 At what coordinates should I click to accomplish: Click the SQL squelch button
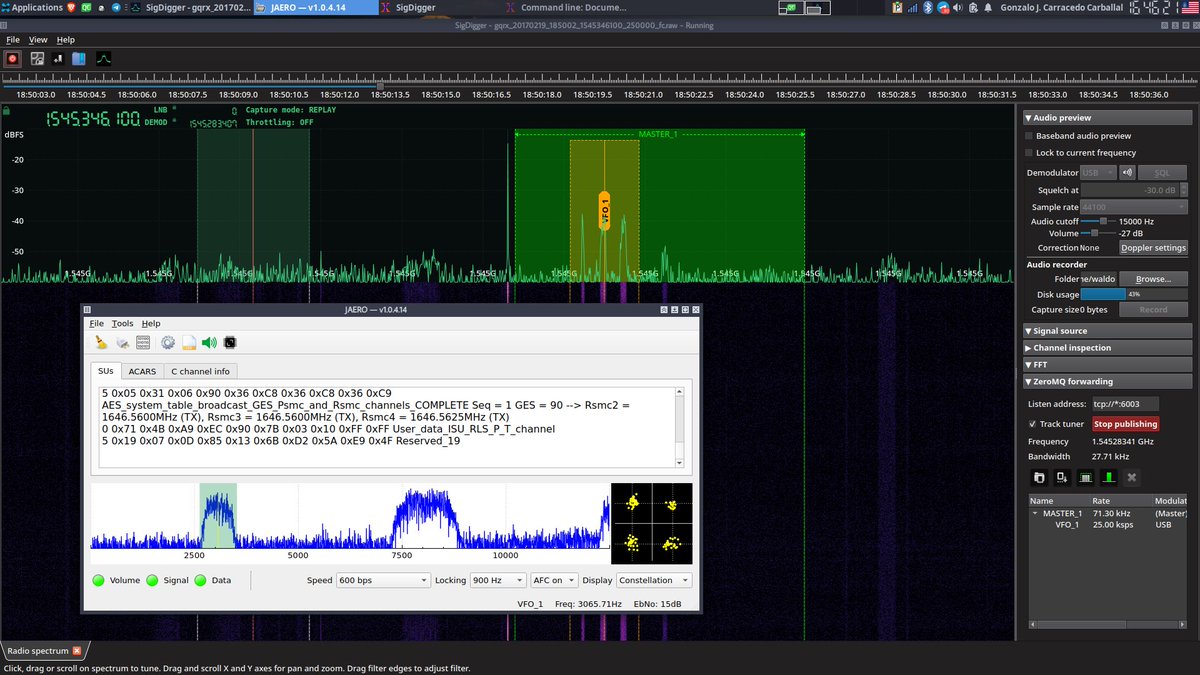coord(1162,172)
